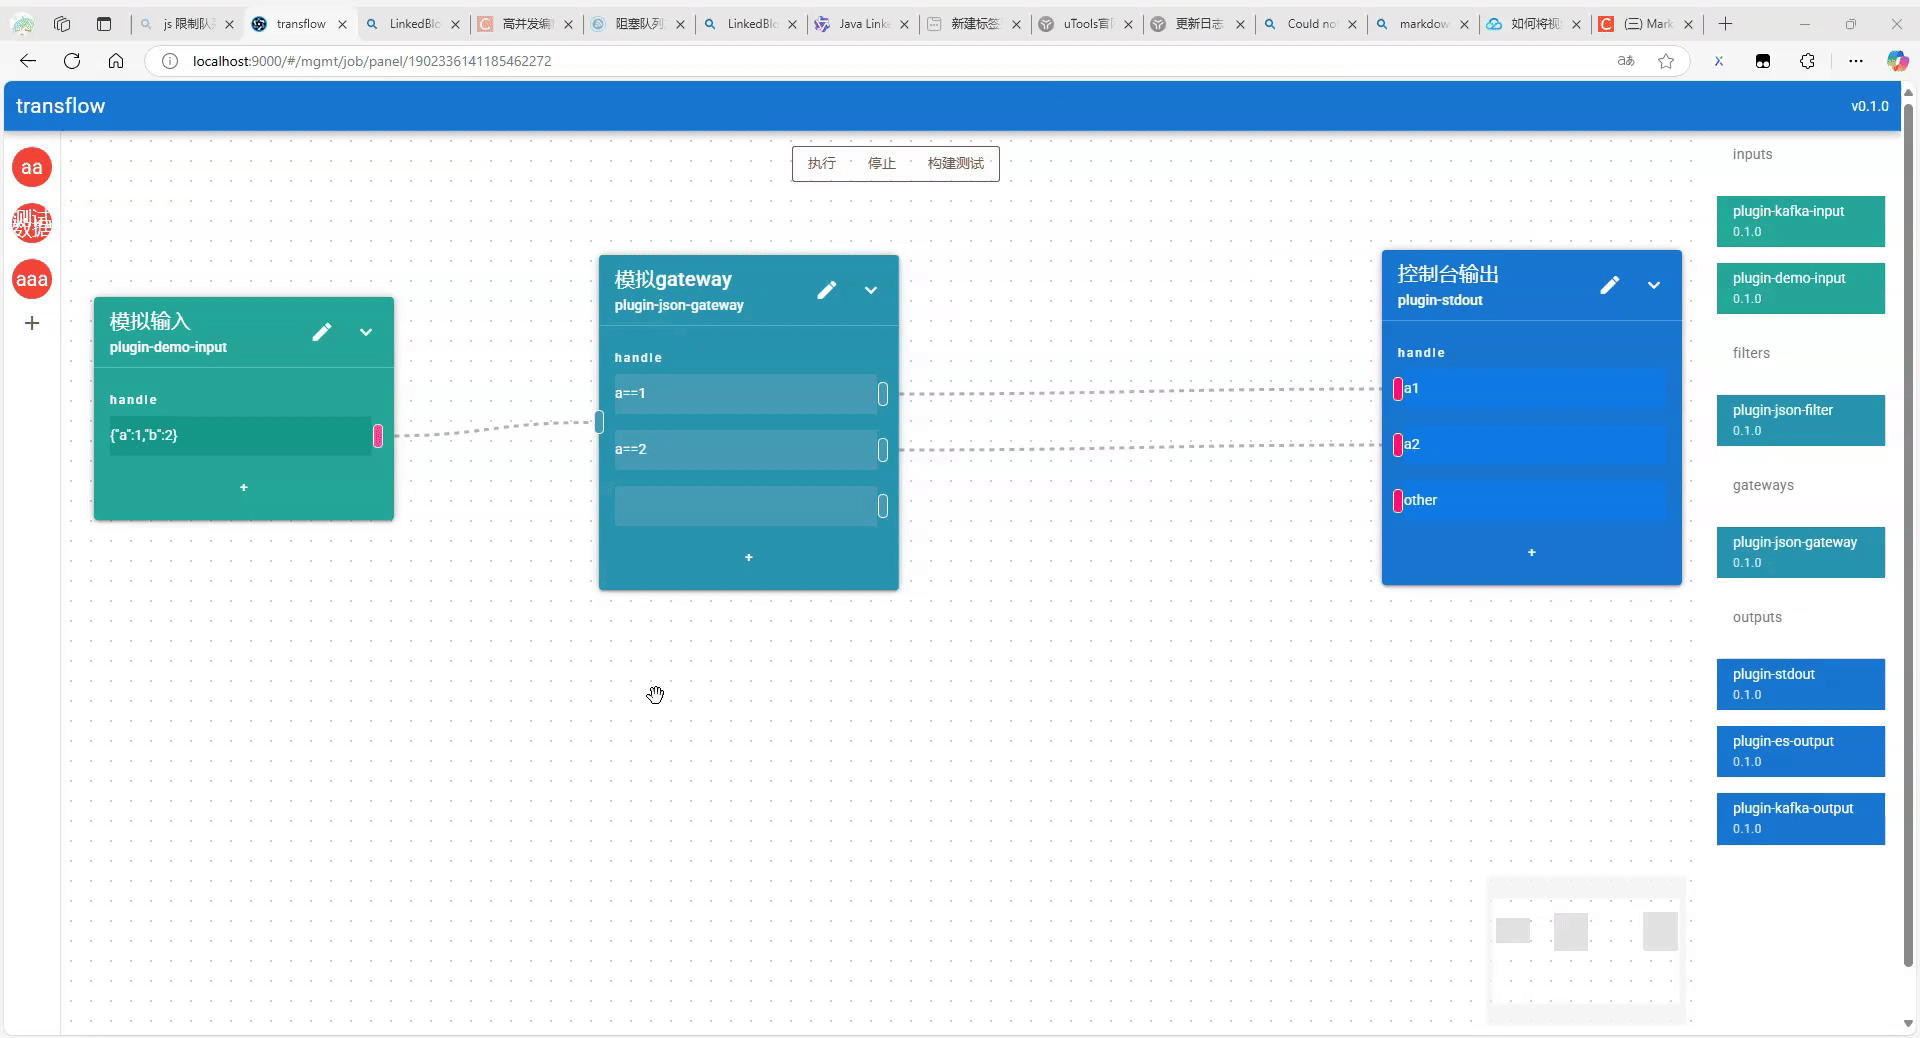Click the a==2 handle field

click(x=745, y=449)
